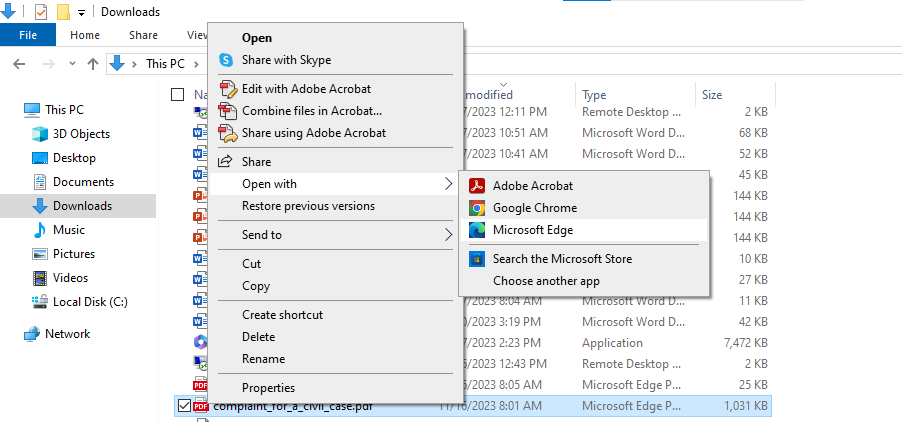Click the 3D Objects icon in sidebar
This screenshot has height=422, width=902.
[x=39, y=134]
